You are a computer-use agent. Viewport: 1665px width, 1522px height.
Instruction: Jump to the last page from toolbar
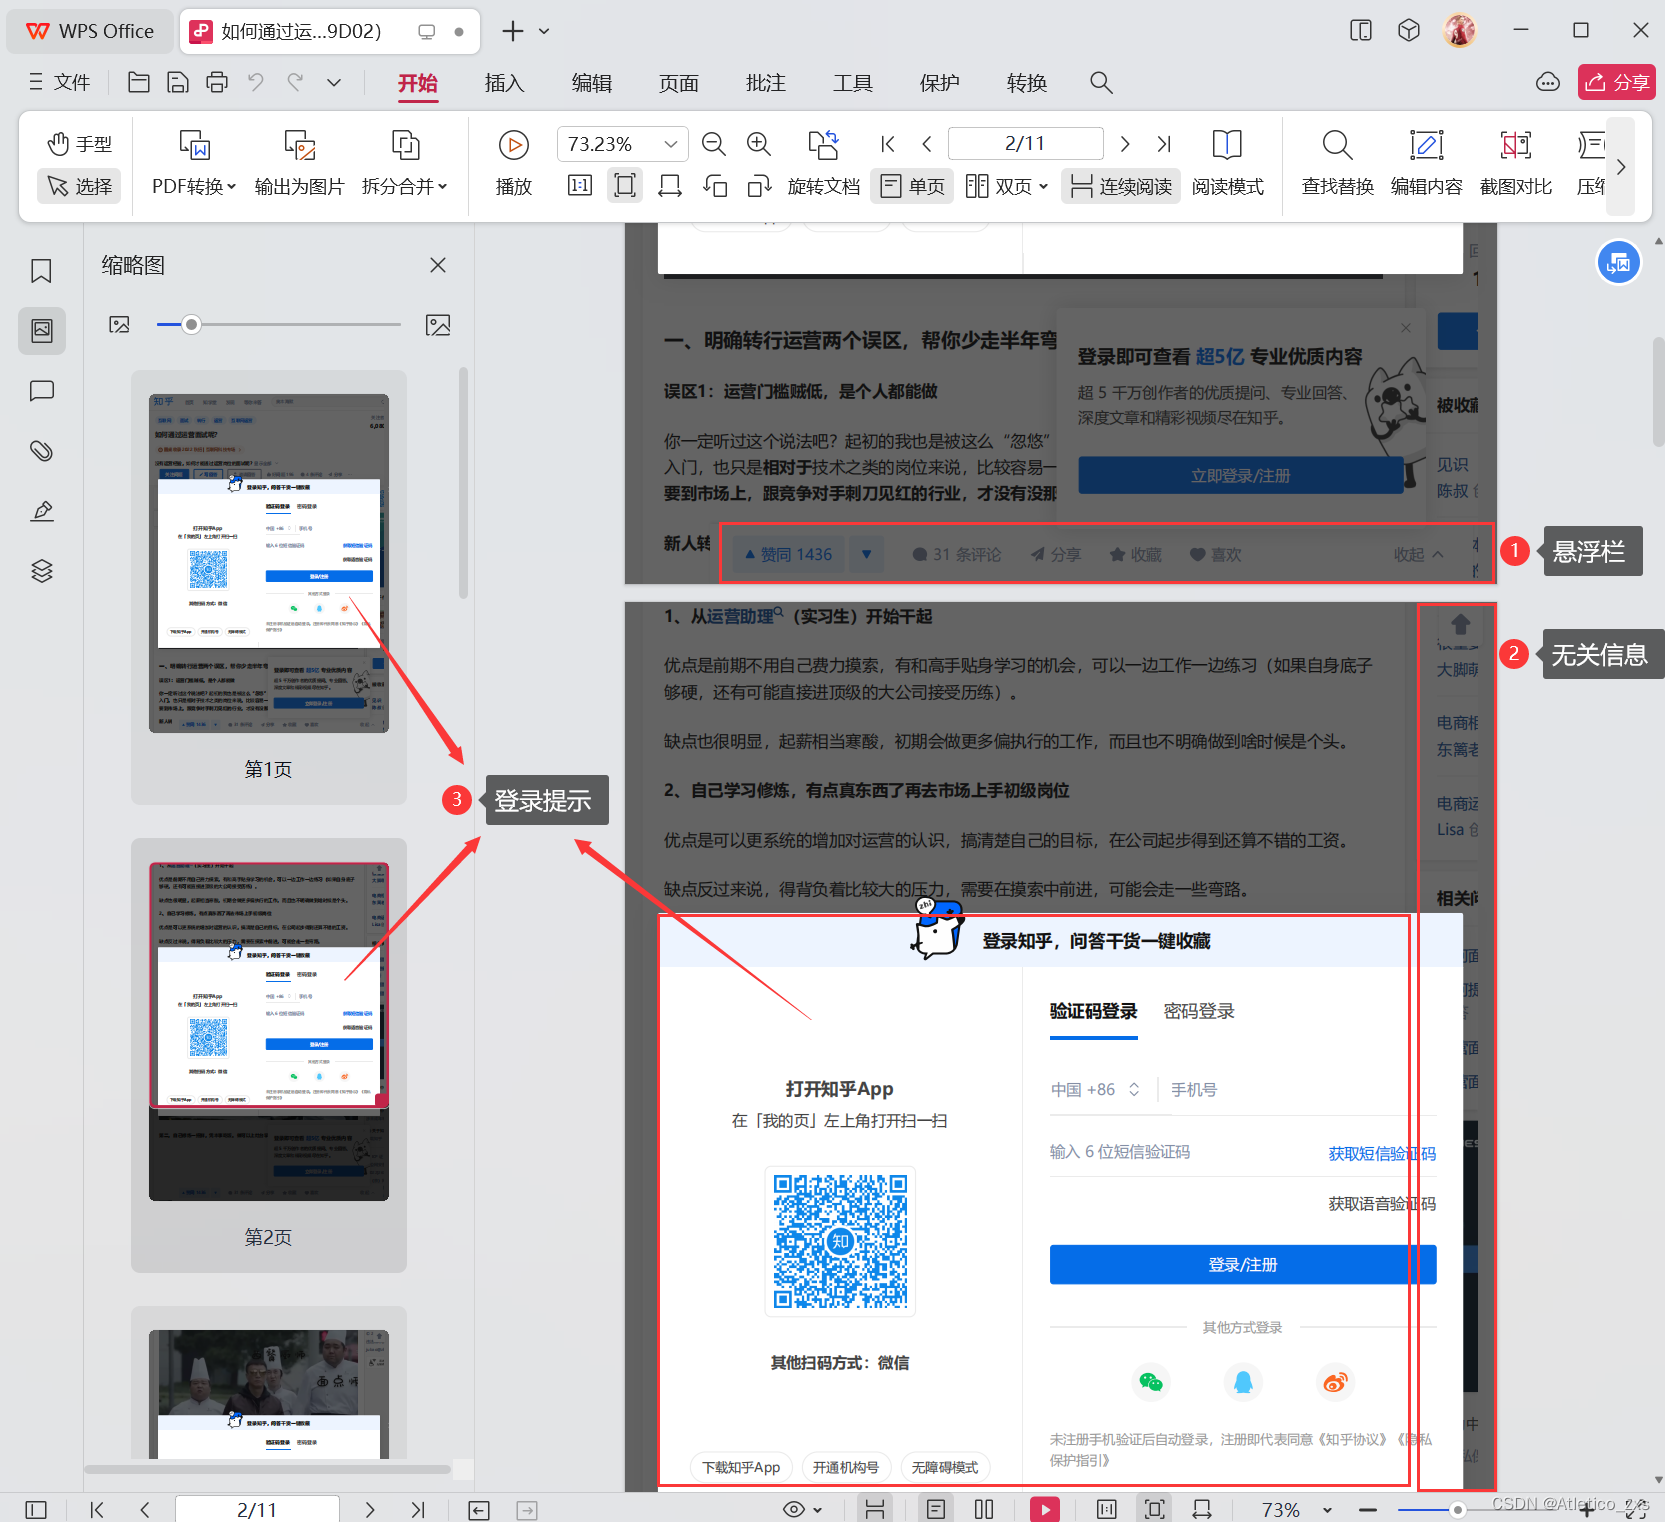pyautogui.click(x=1164, y=144)
